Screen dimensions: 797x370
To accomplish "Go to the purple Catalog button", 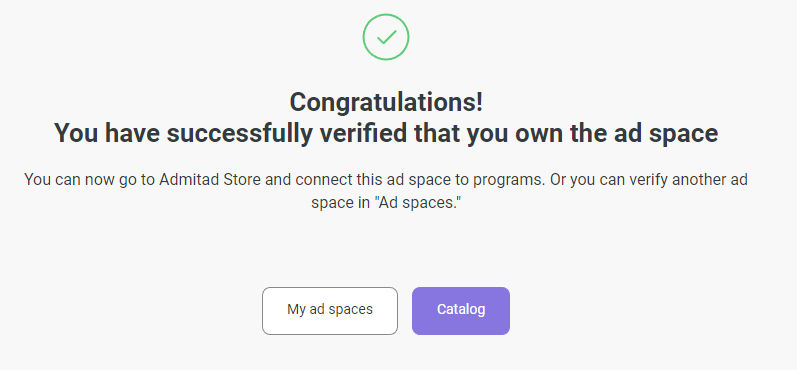I will click(x=461, y=311).
